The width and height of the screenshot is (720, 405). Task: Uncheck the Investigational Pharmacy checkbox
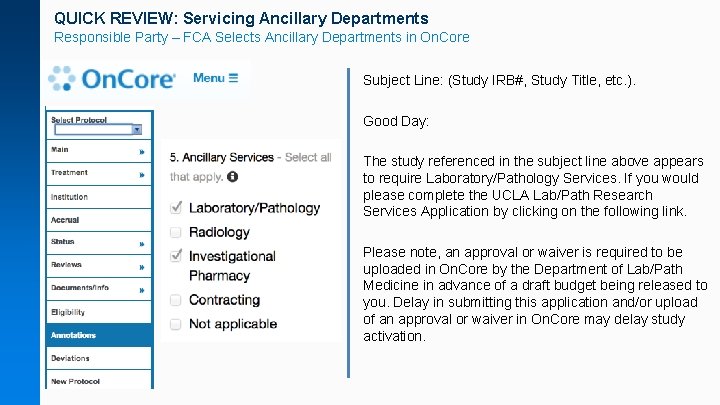[176, 256]
